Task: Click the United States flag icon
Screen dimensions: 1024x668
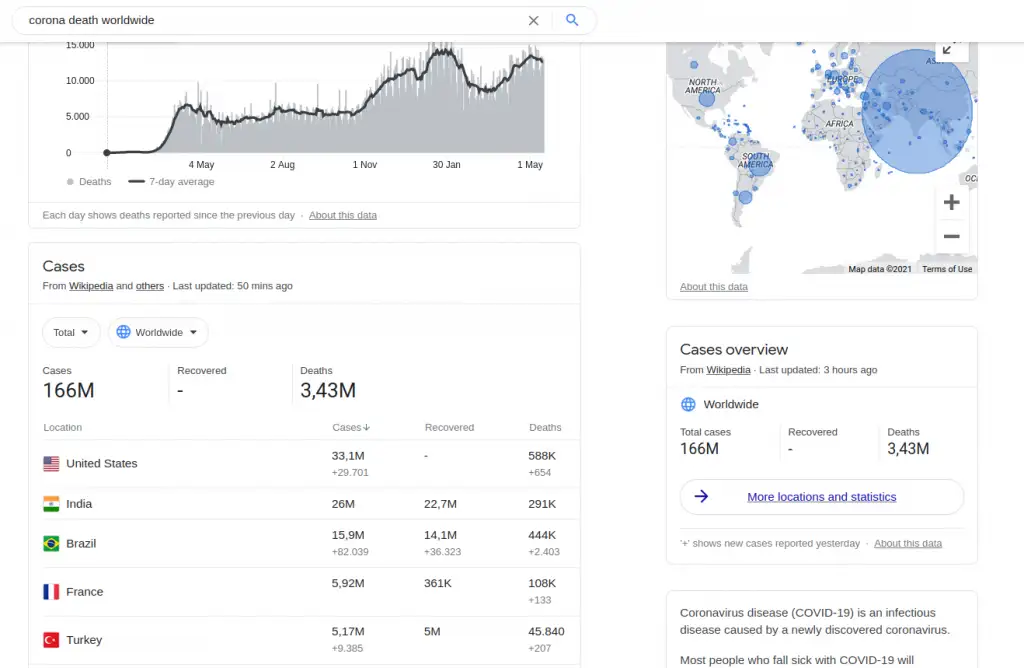Action: (51, 464)
